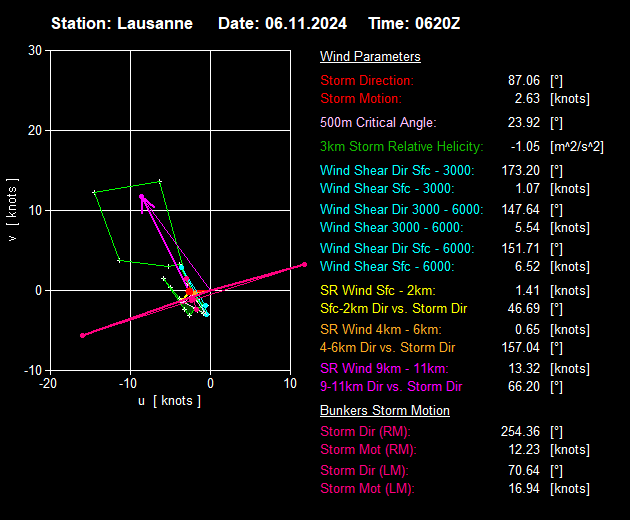This screenshot has height=520, width=630.
Task: Click the [m^2/s^2] unit text
Action: [577, 146]
